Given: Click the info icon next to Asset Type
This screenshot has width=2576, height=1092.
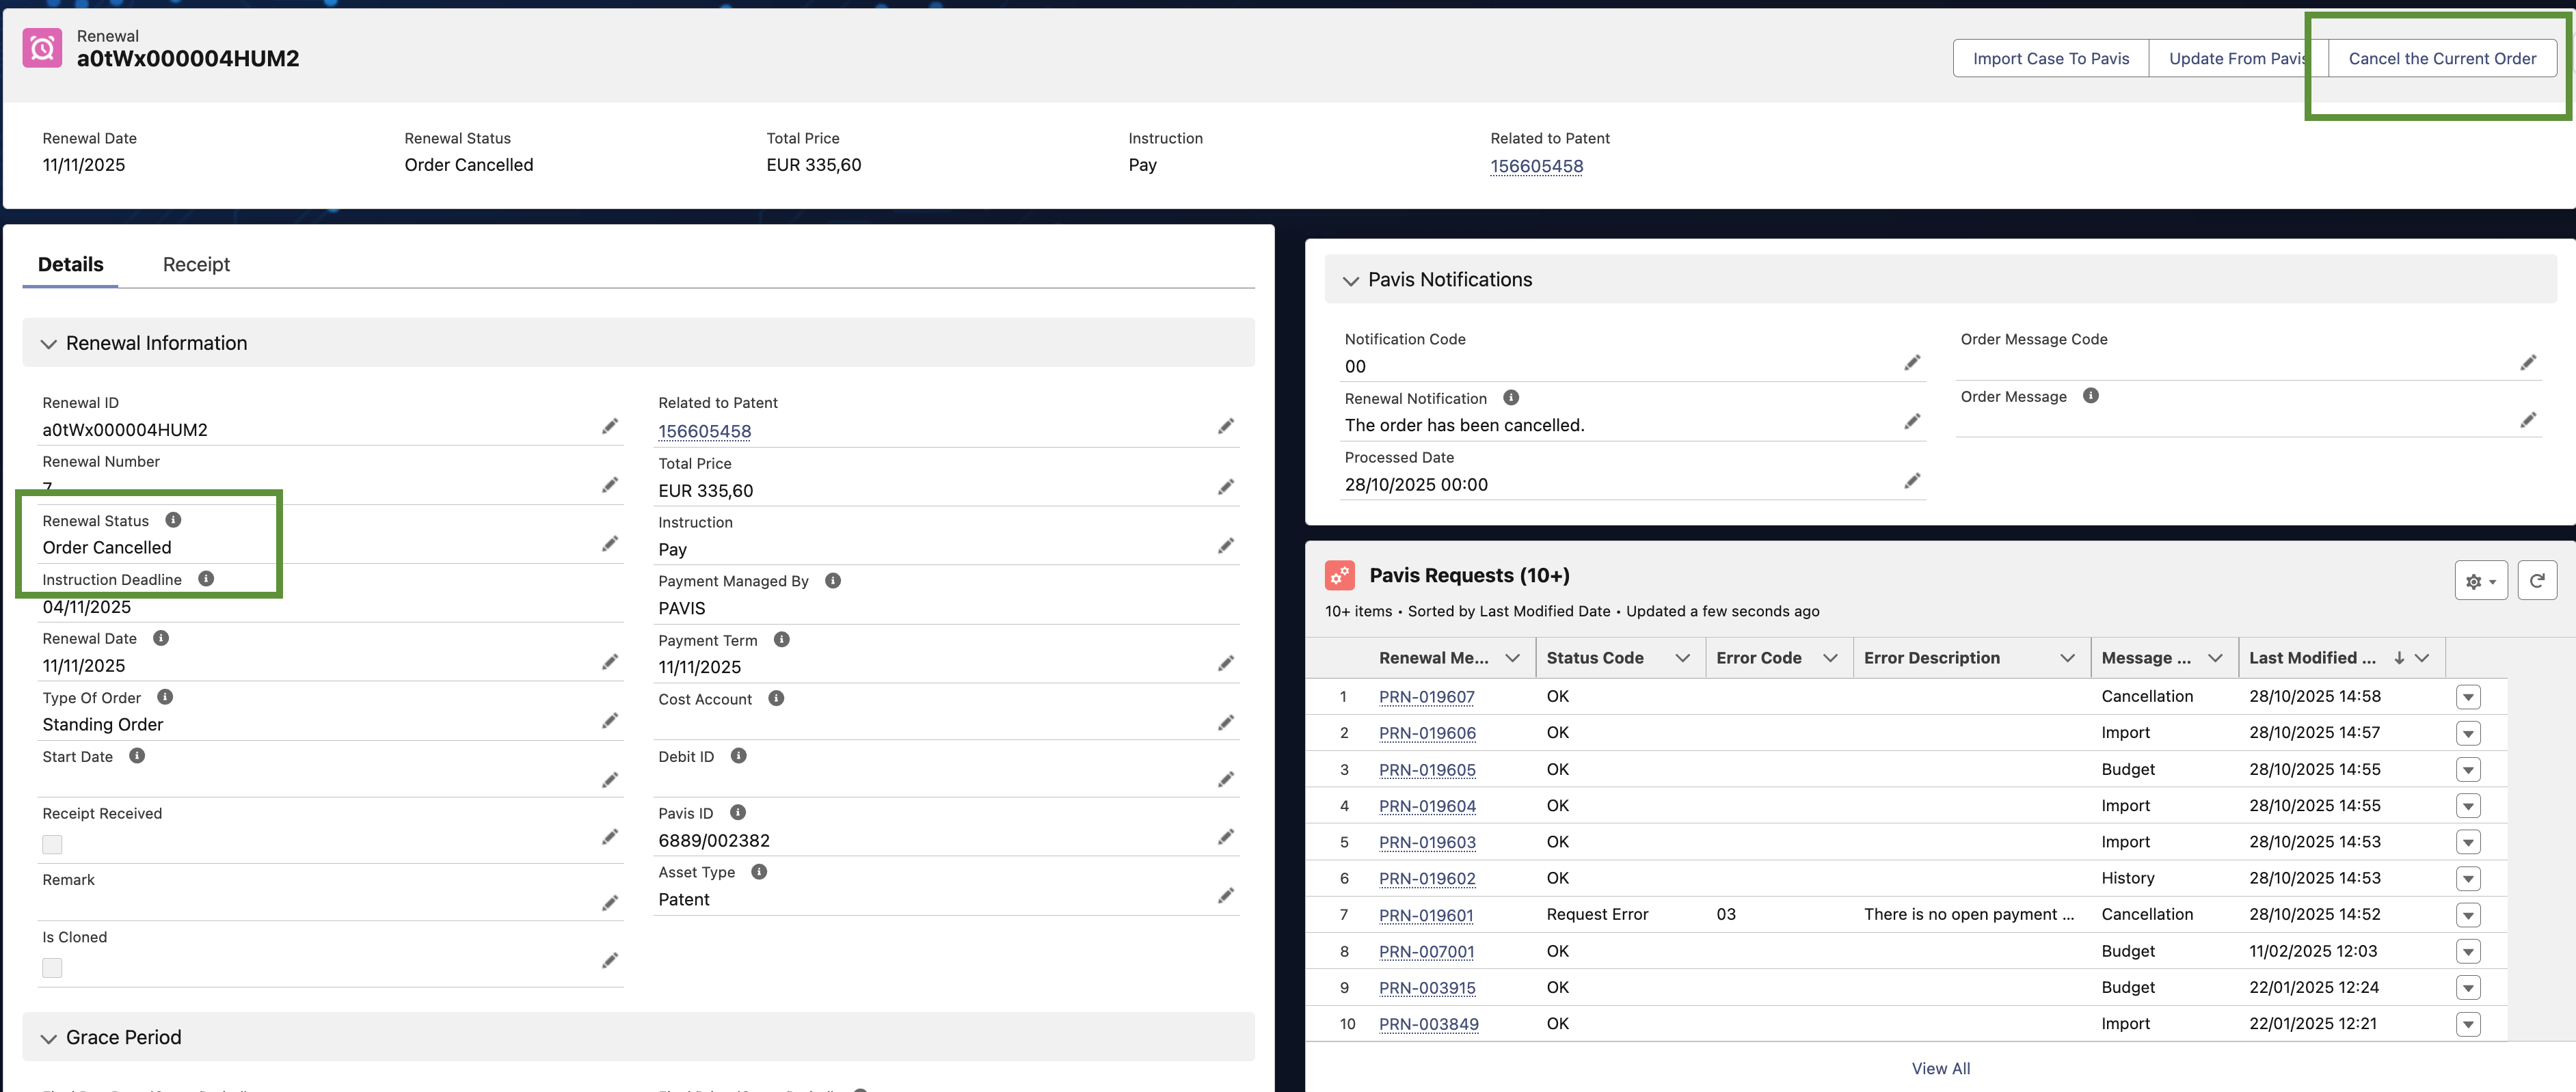Looking at the screenshot, I should click(759, 872).
